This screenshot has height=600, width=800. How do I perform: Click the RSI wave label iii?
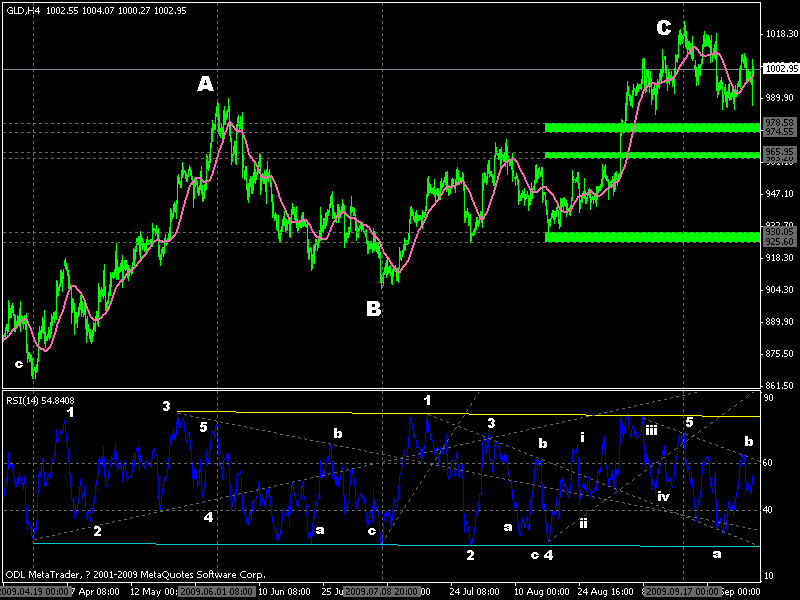coord(651,431)
